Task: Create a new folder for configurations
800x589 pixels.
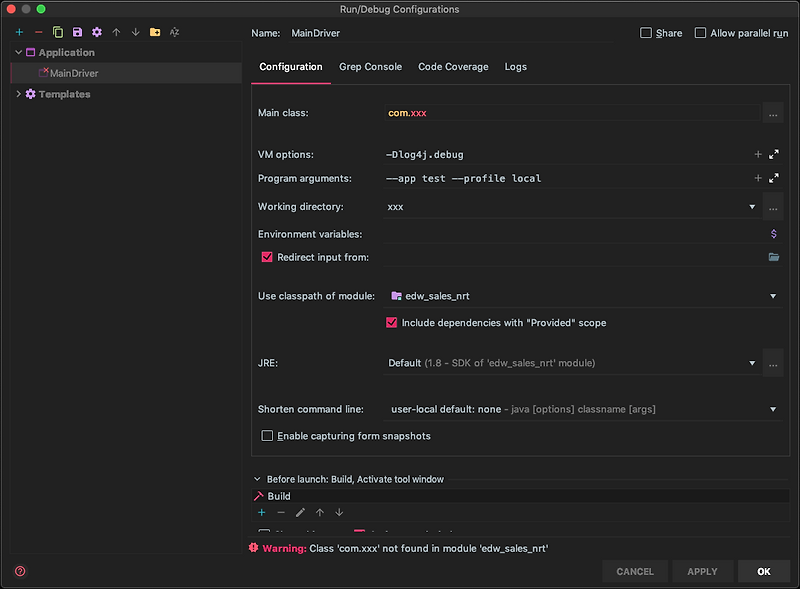Action: coord(153,32)
